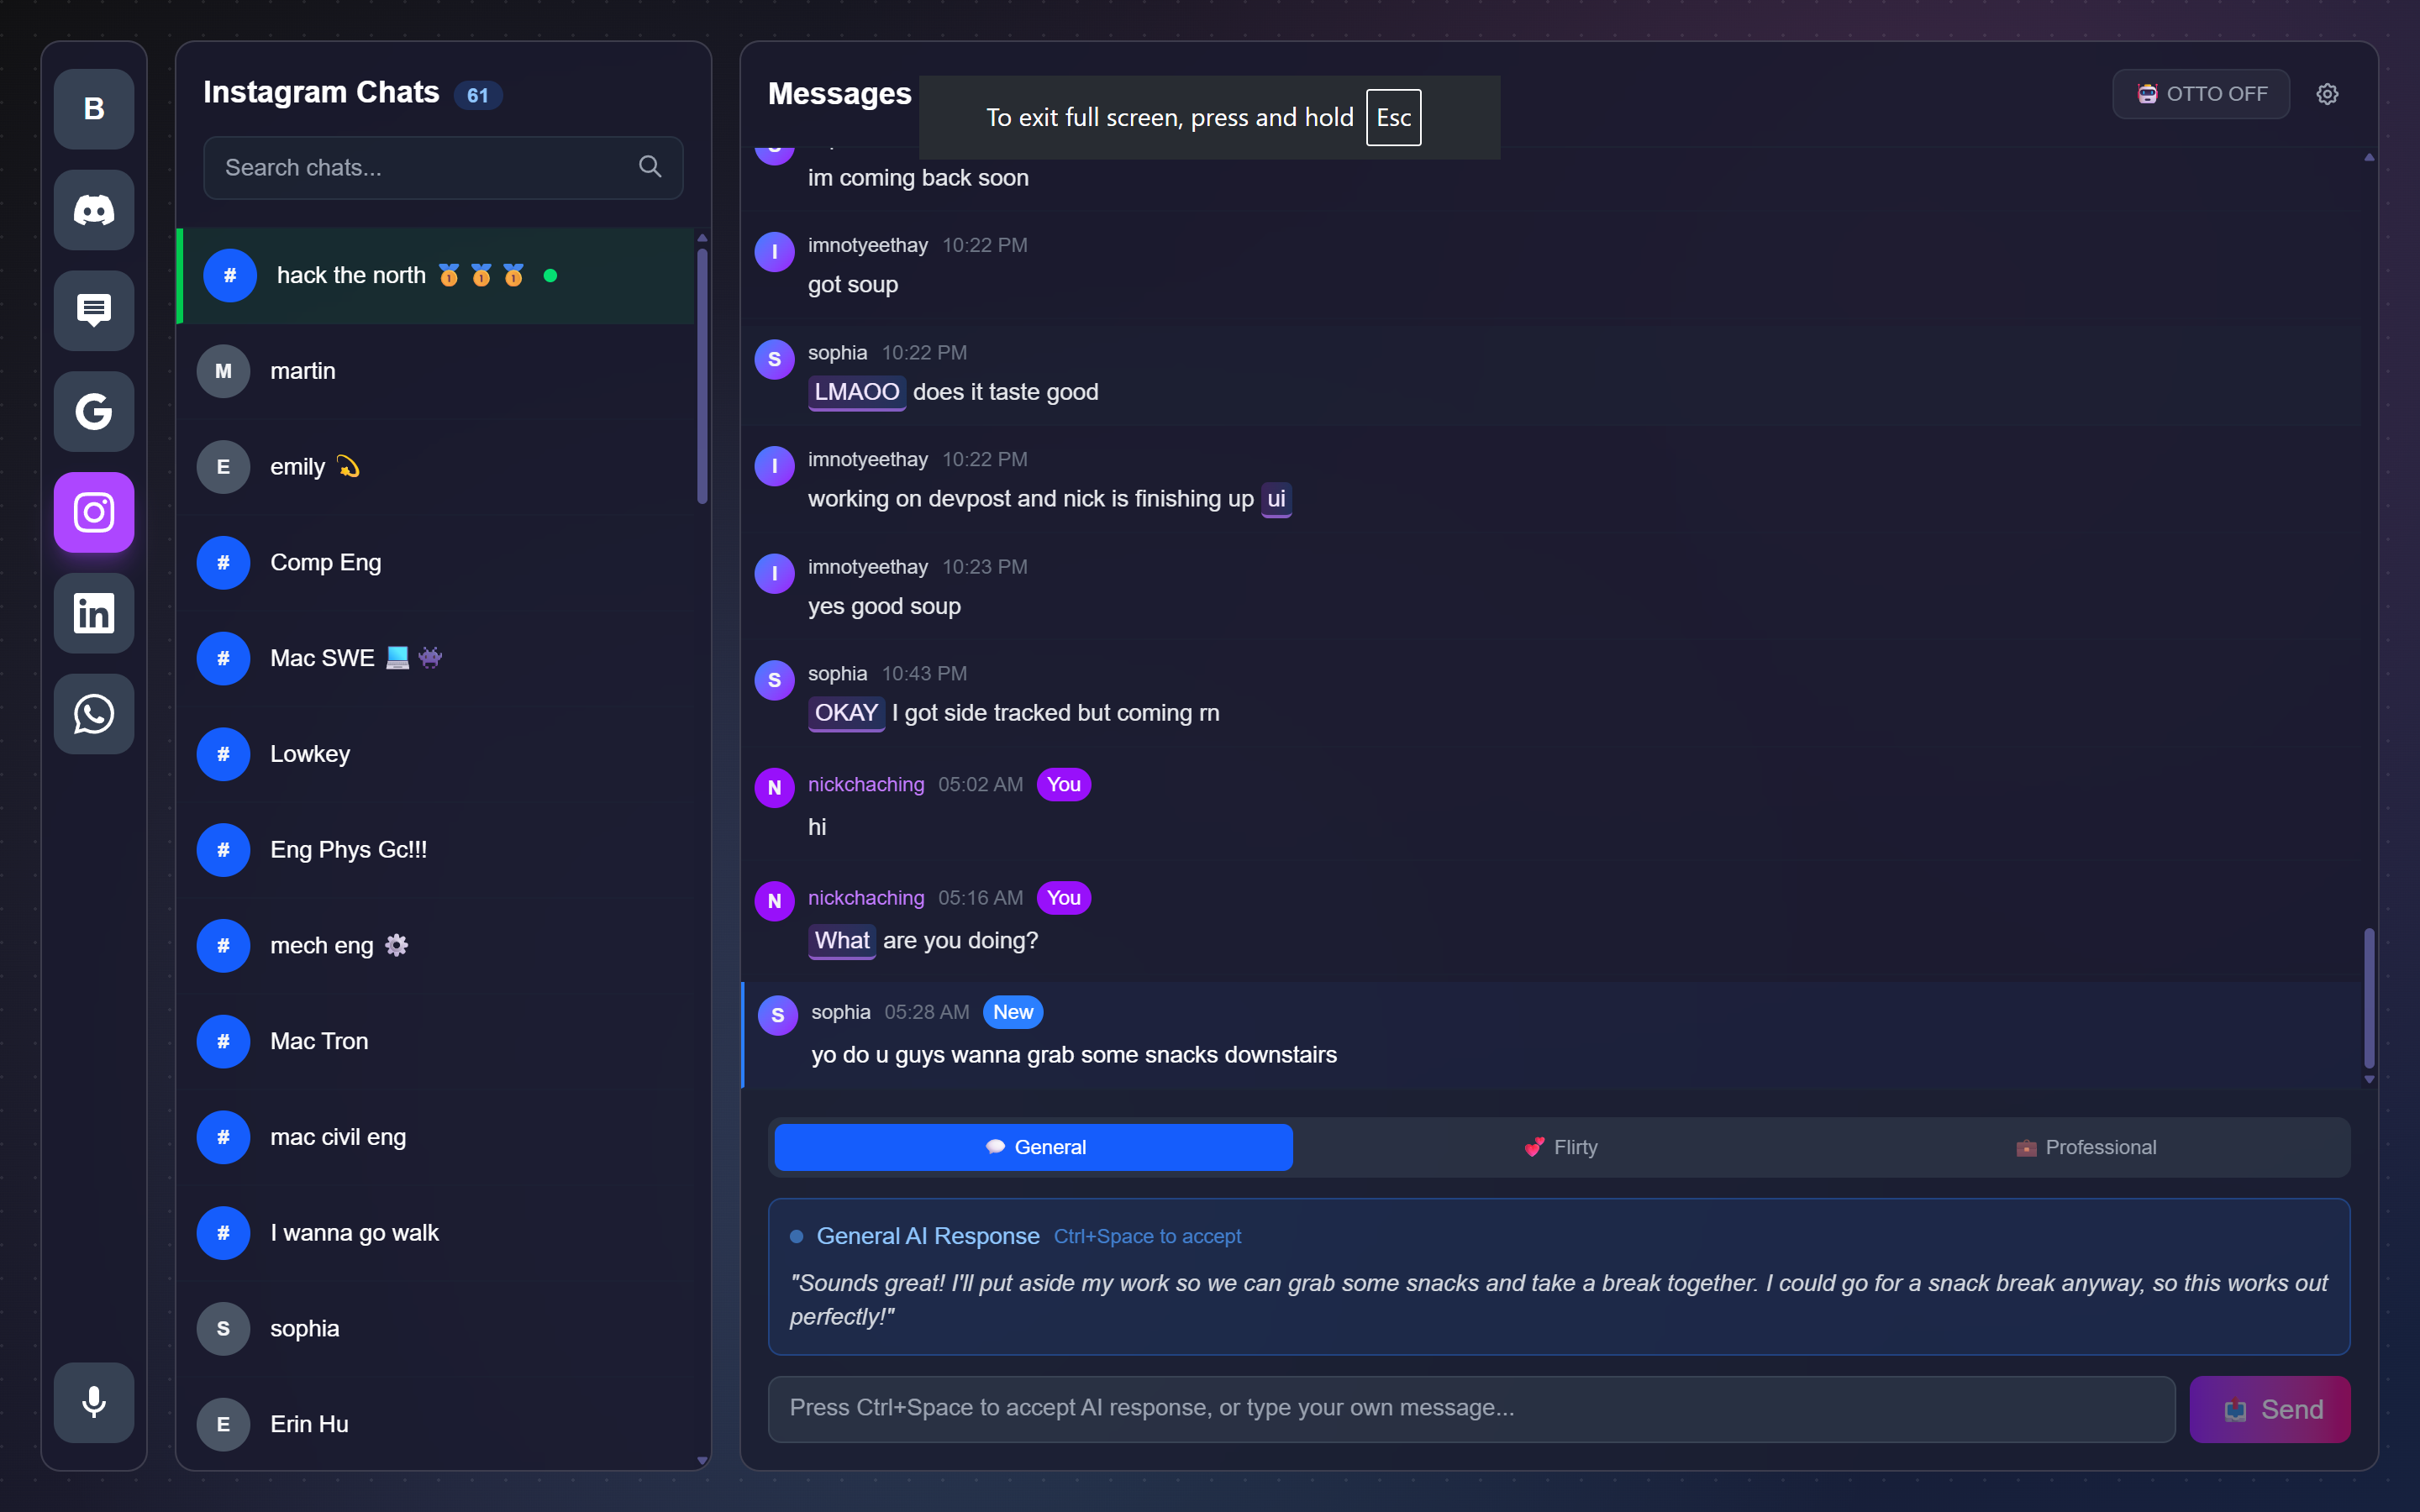The image size is (2420, 1512).
Task: Open the WhatsApp platform icon
Action: pyautogui.click(x=94, y=714)
